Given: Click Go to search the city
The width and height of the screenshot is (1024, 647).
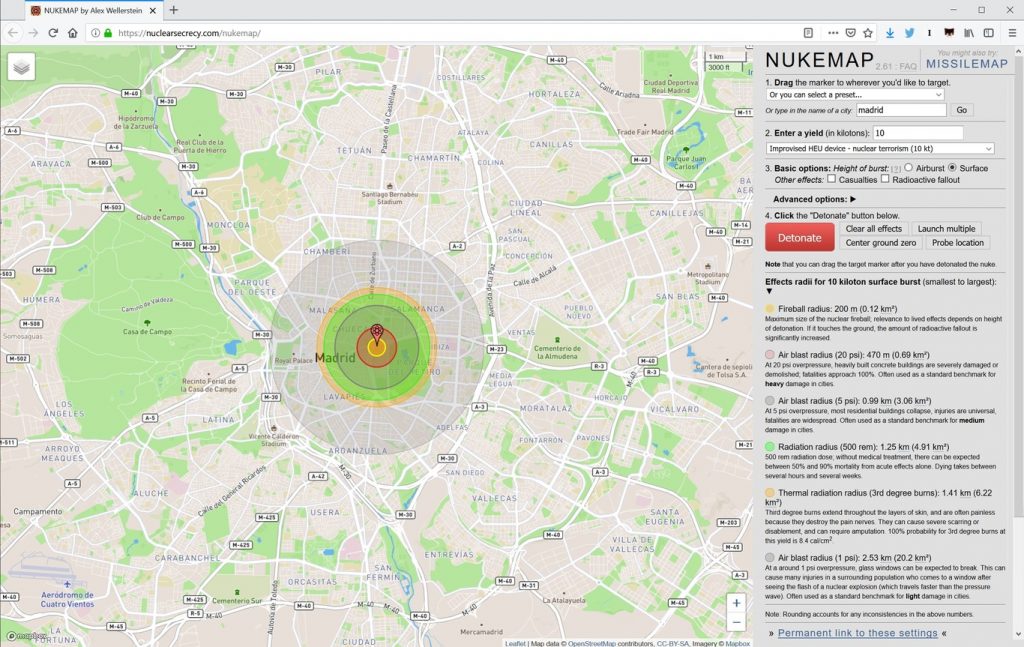Looking at the screenshot, I should click(961, 110).
